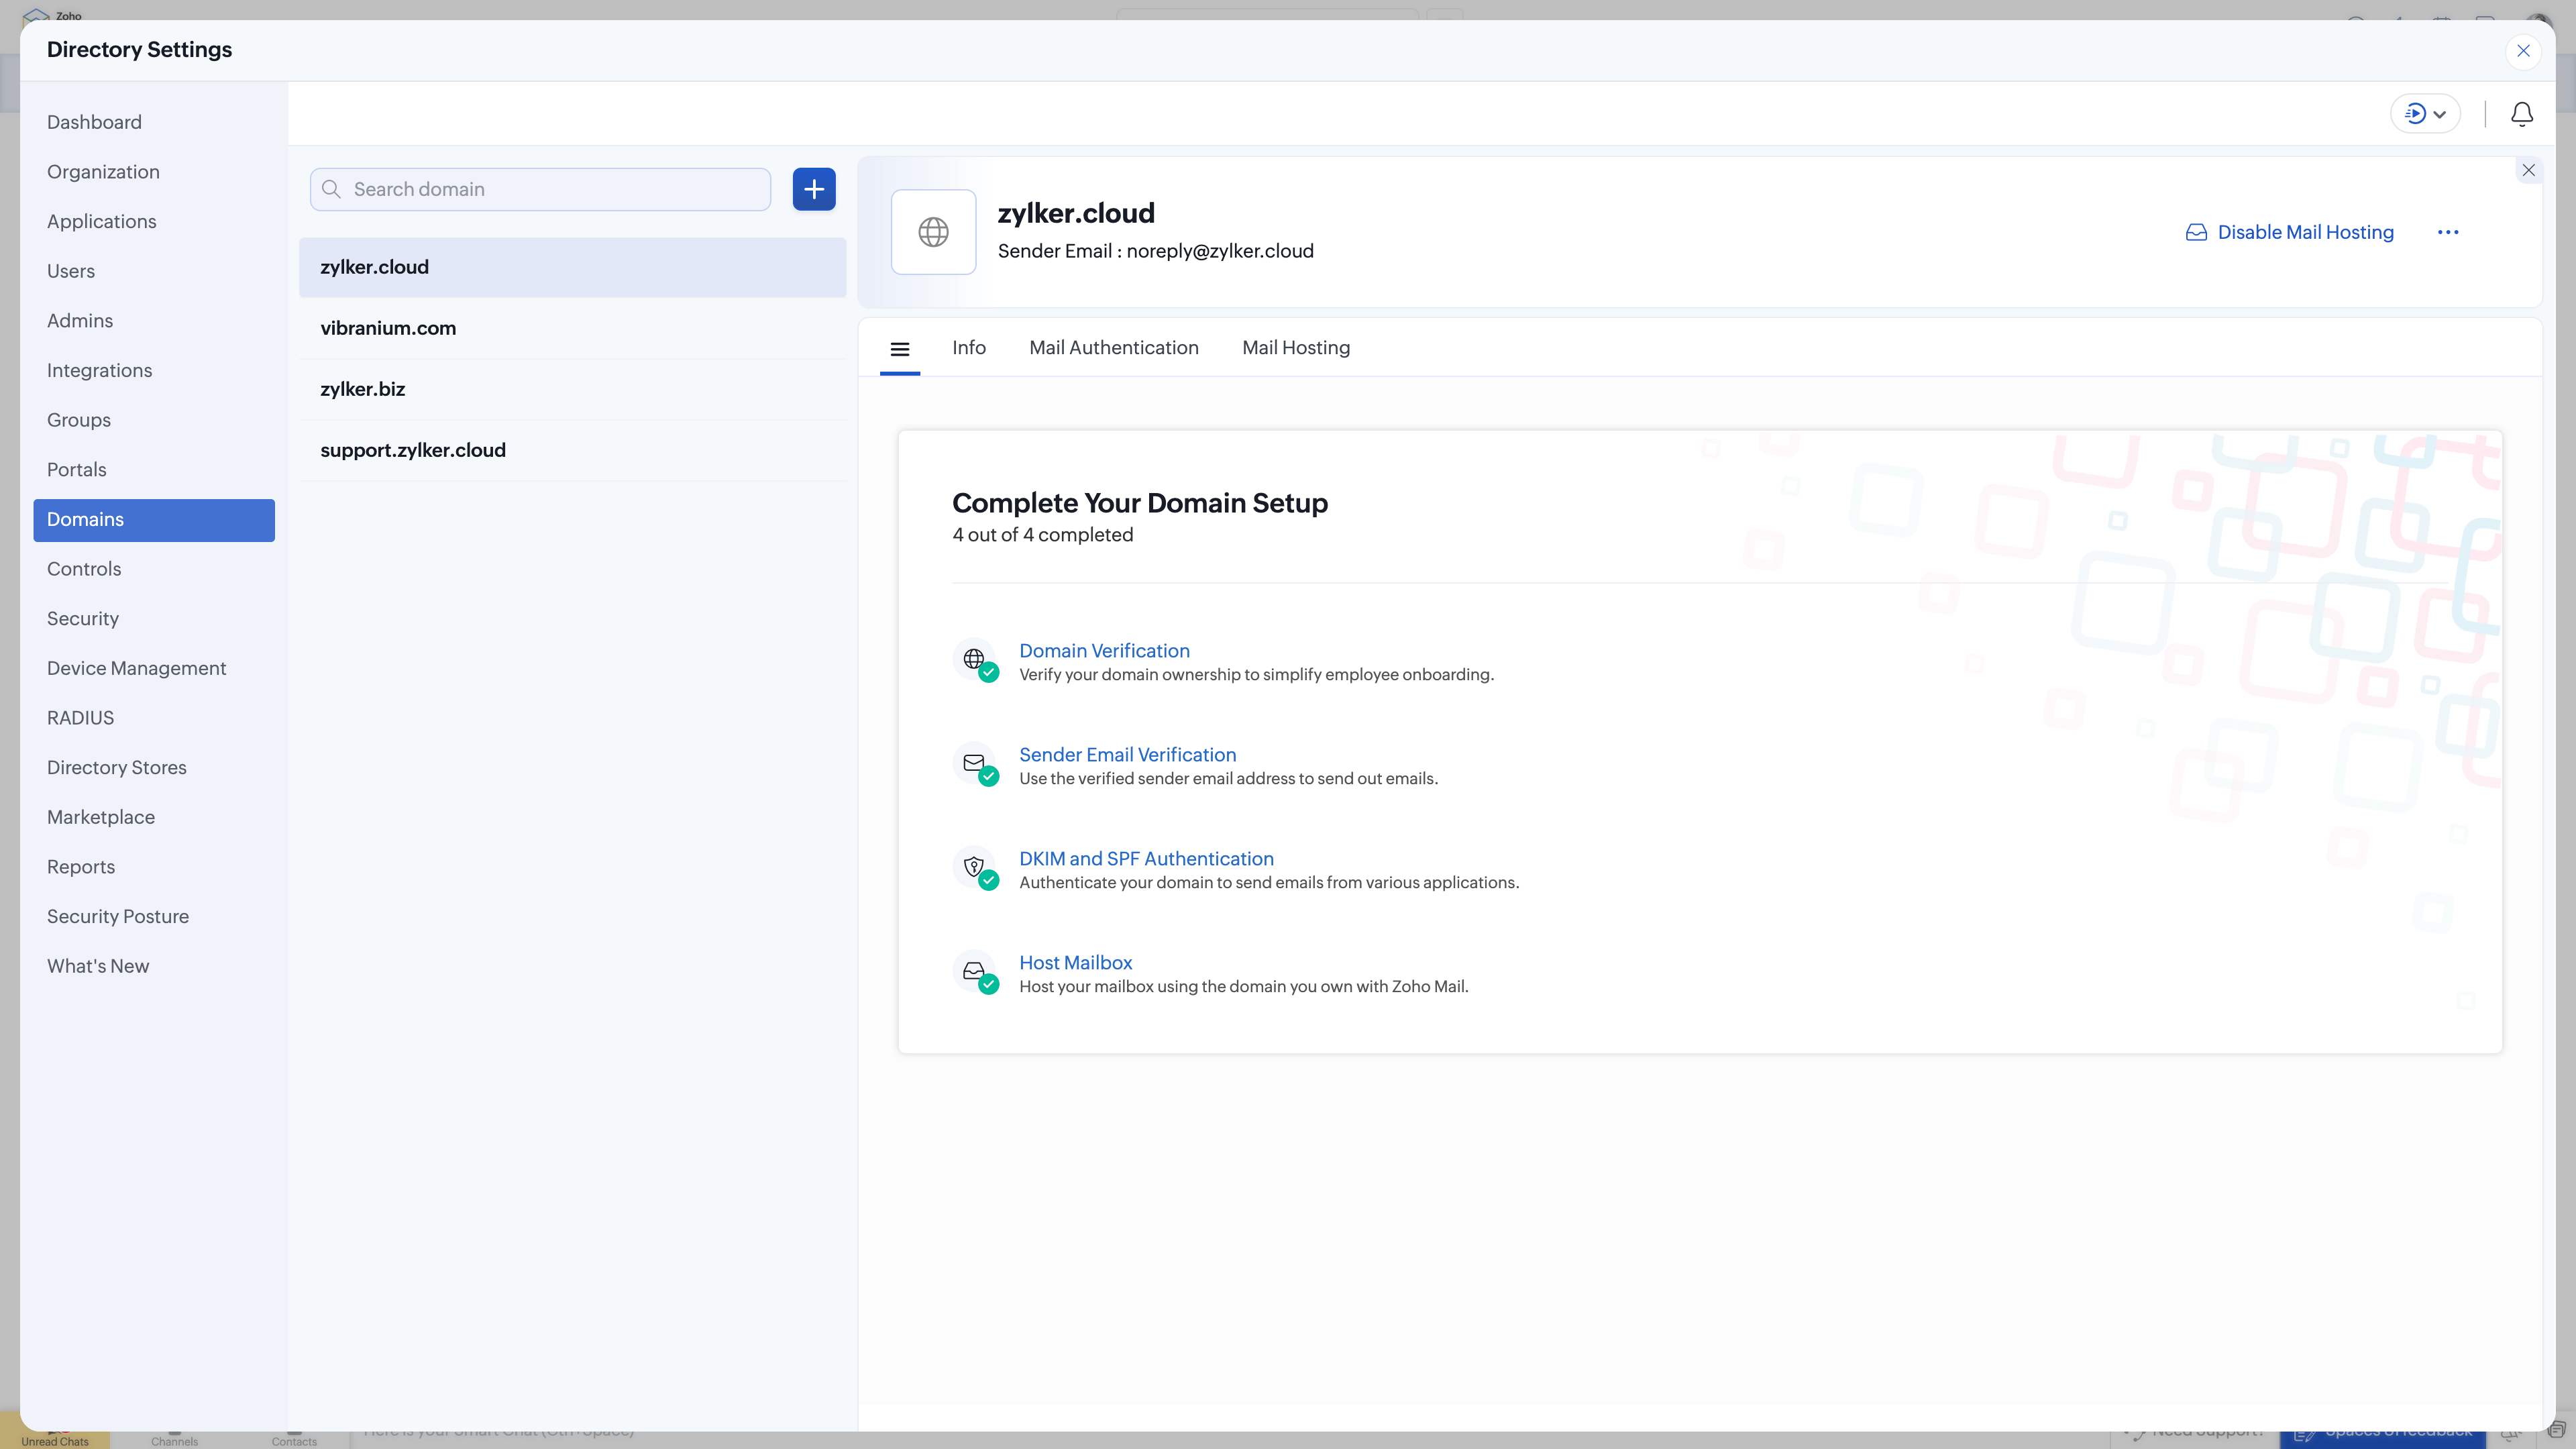2576x1449 pixels.
Task: Click the Sender Email Verification envelope icon
Action: (x=975, y=764)
